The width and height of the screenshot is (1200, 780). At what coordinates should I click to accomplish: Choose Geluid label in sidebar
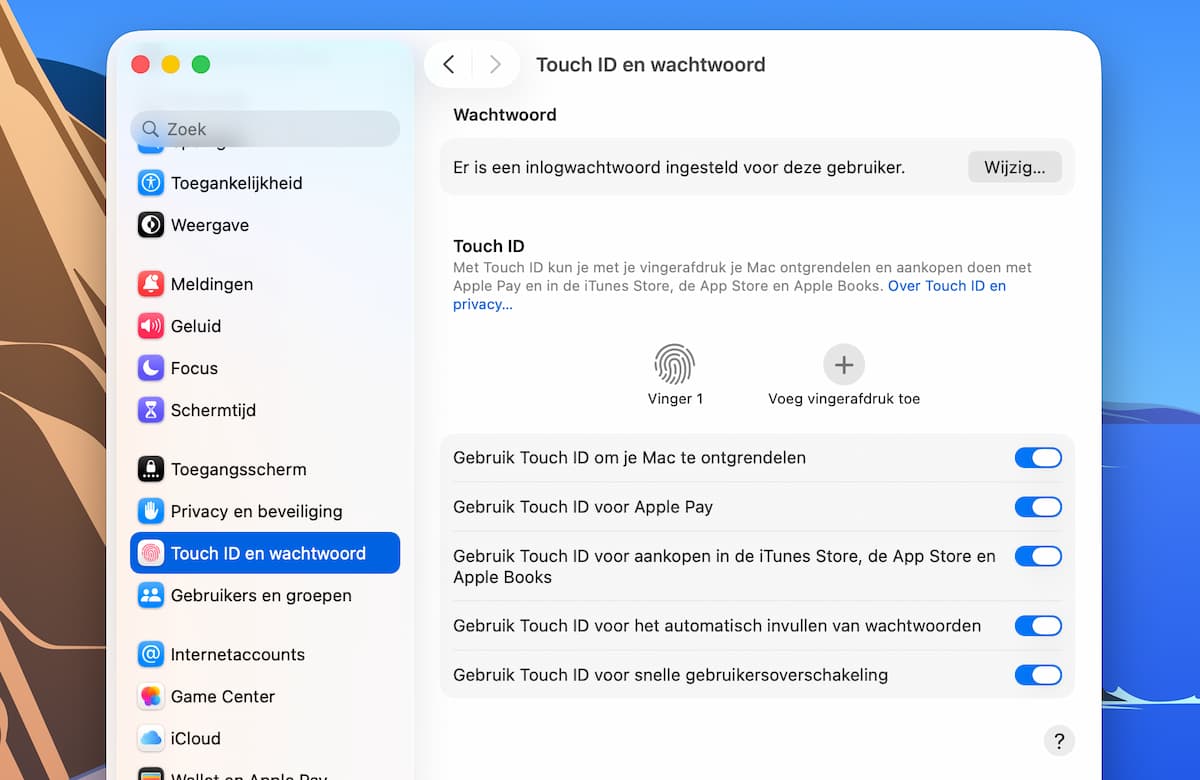(x=196, y=326)
